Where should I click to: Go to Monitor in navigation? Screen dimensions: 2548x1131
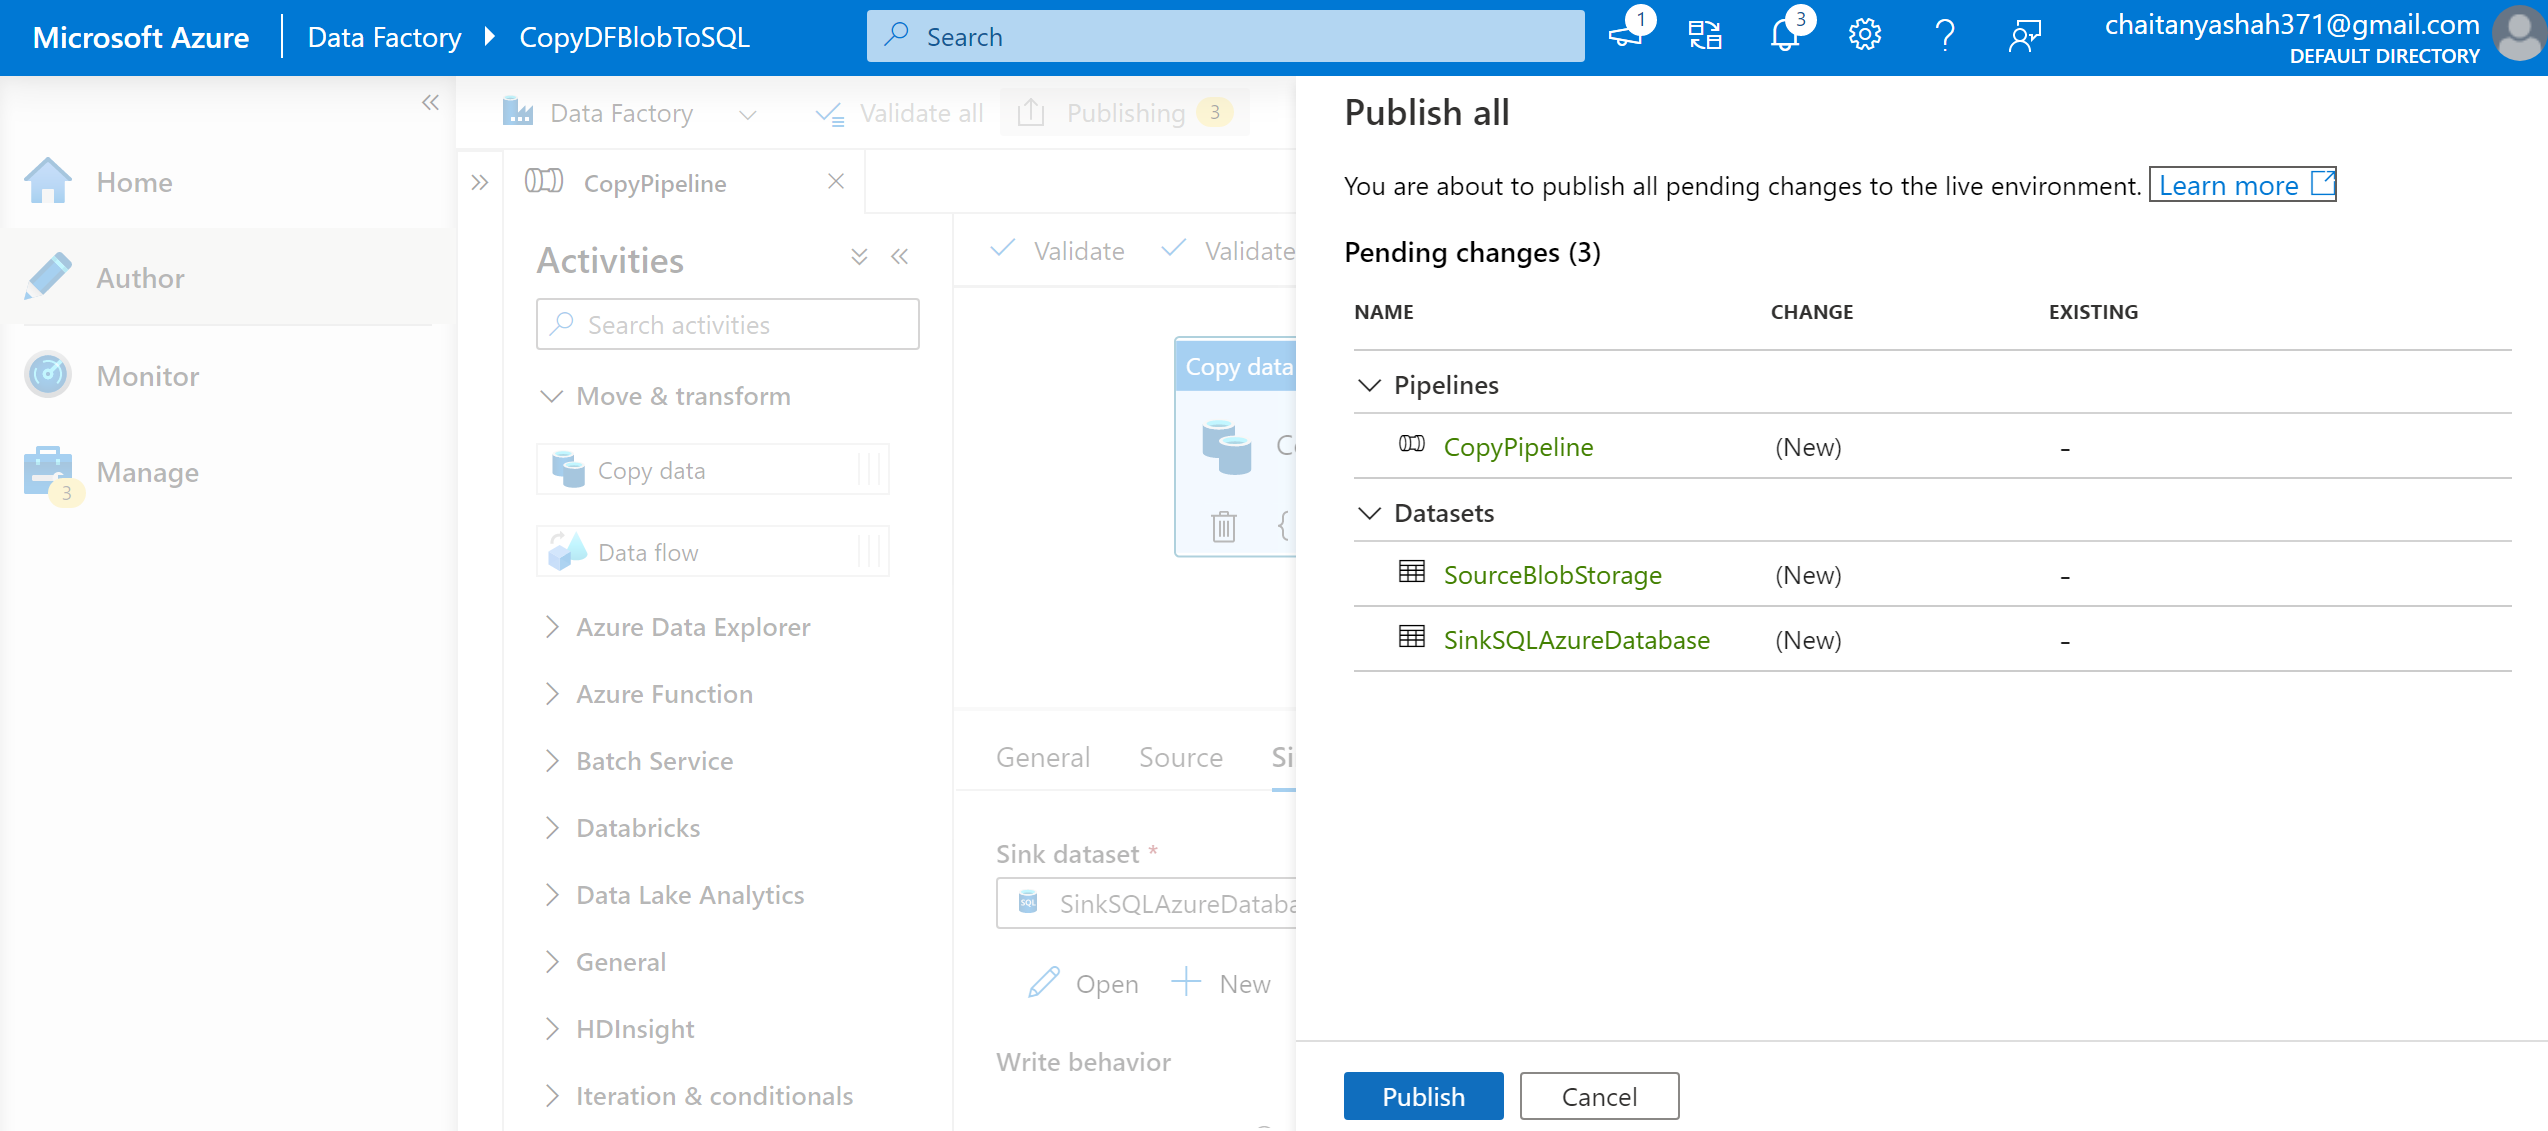click(x=148, y=376)
